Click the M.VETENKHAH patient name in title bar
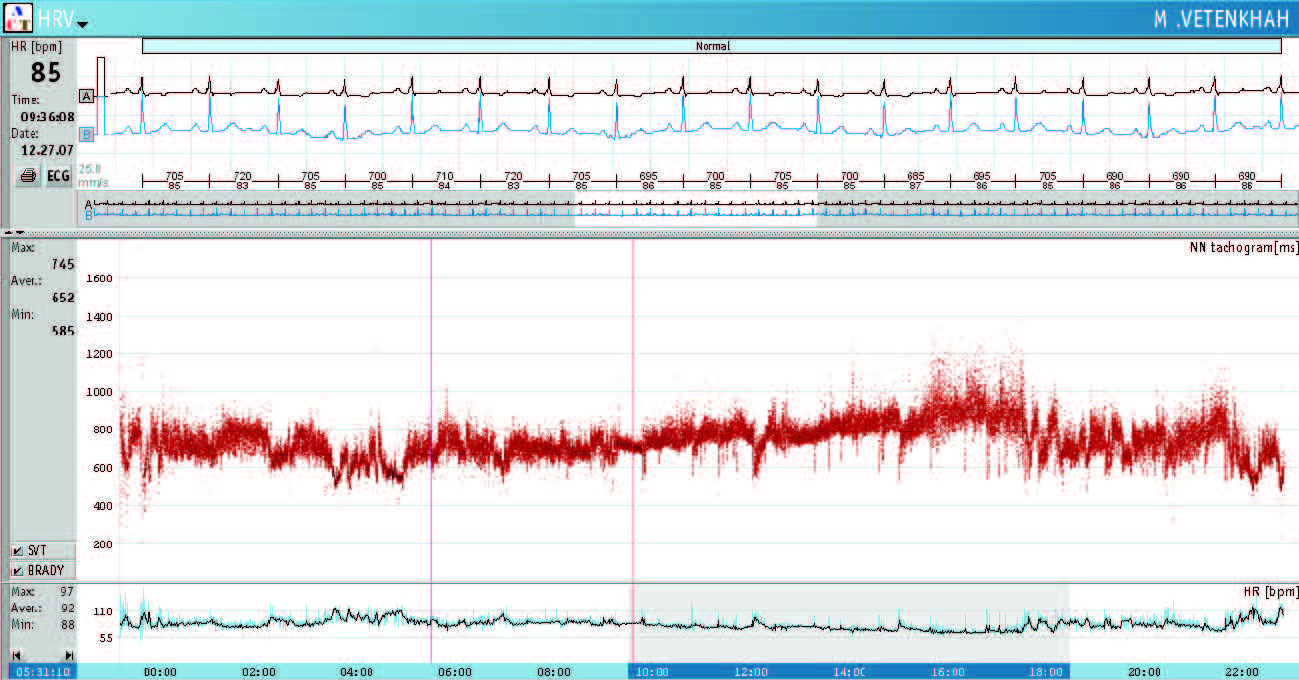 1220,19
